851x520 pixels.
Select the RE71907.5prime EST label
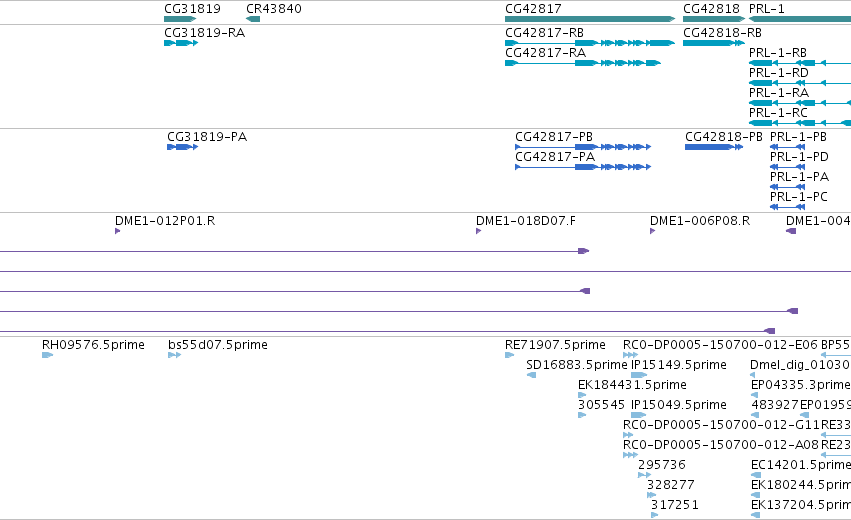point(555,345)
